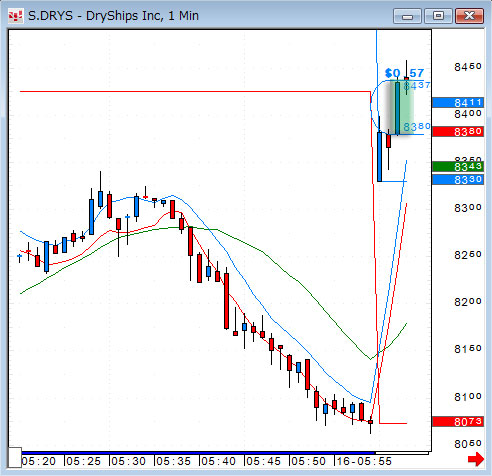Click the DryShips chart app icon in title bar
Image resolution: width=492 pixels, height=476 pixels.
tap(16, 16)
